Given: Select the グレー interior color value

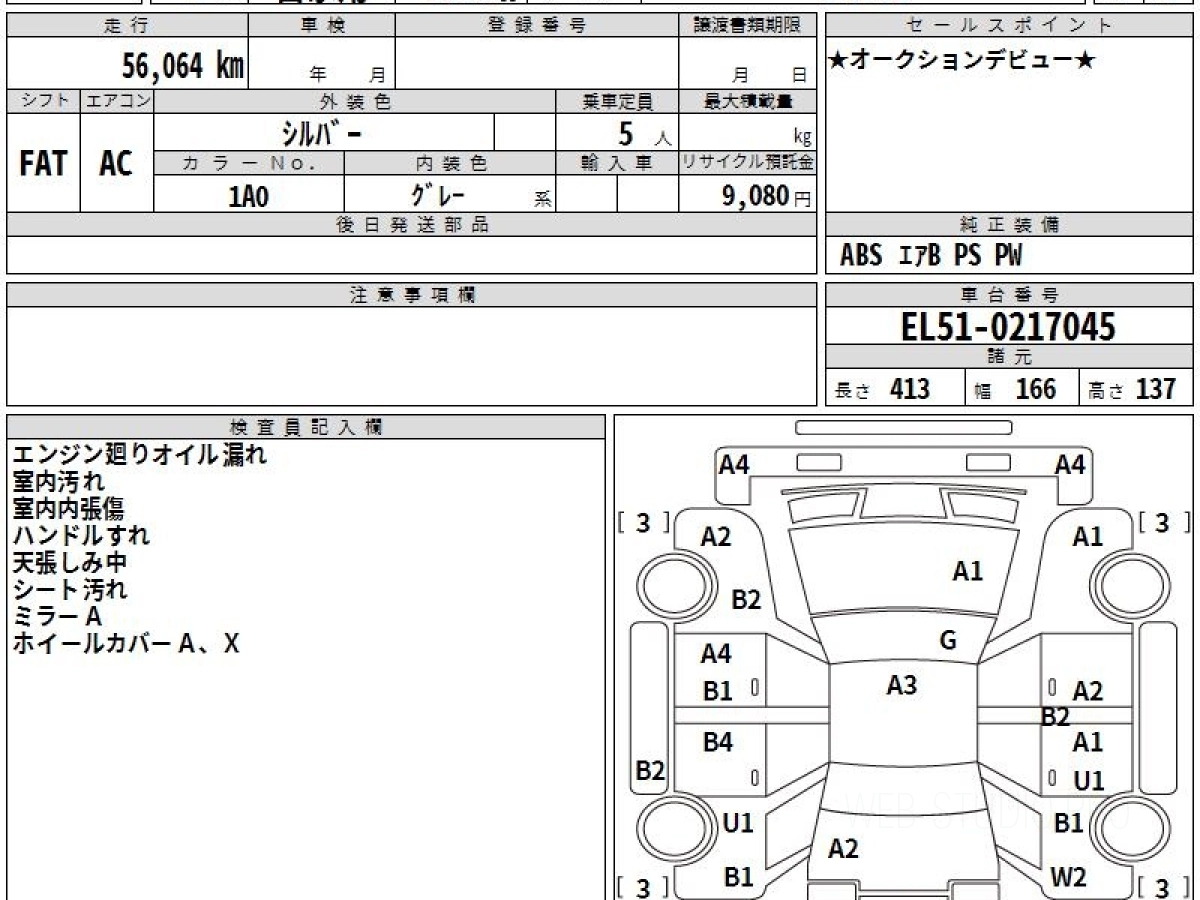Looking at the screenshot, I should tap(438, 194).
